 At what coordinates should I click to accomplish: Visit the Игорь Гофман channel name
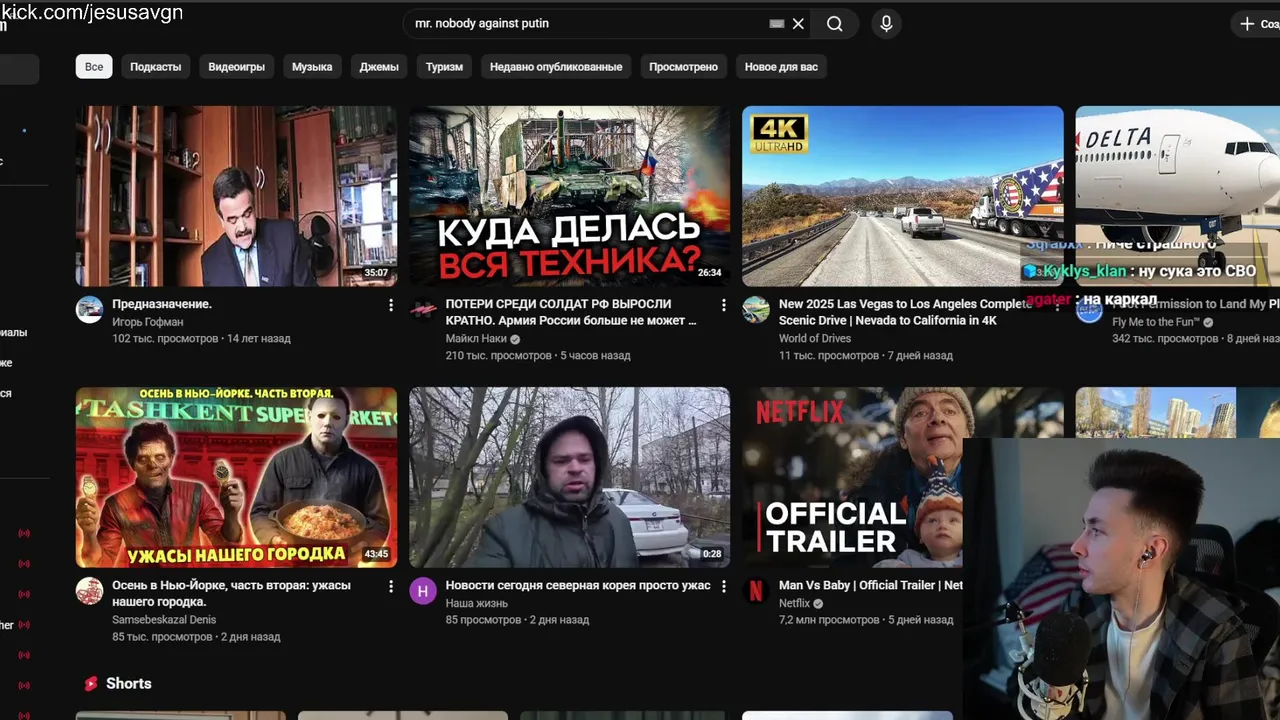(148, 322)
